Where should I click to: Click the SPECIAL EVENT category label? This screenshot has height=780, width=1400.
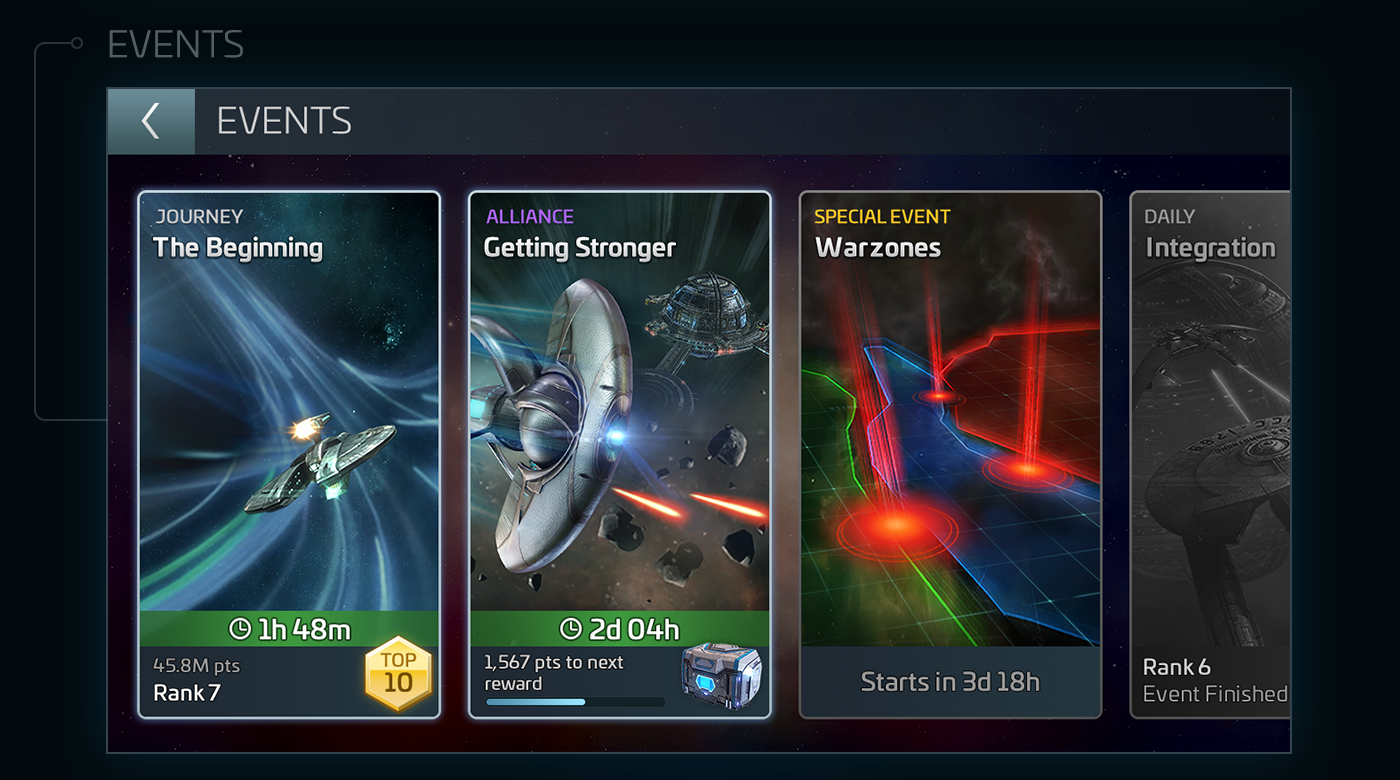pyautogui.click(x=882, y=216)
